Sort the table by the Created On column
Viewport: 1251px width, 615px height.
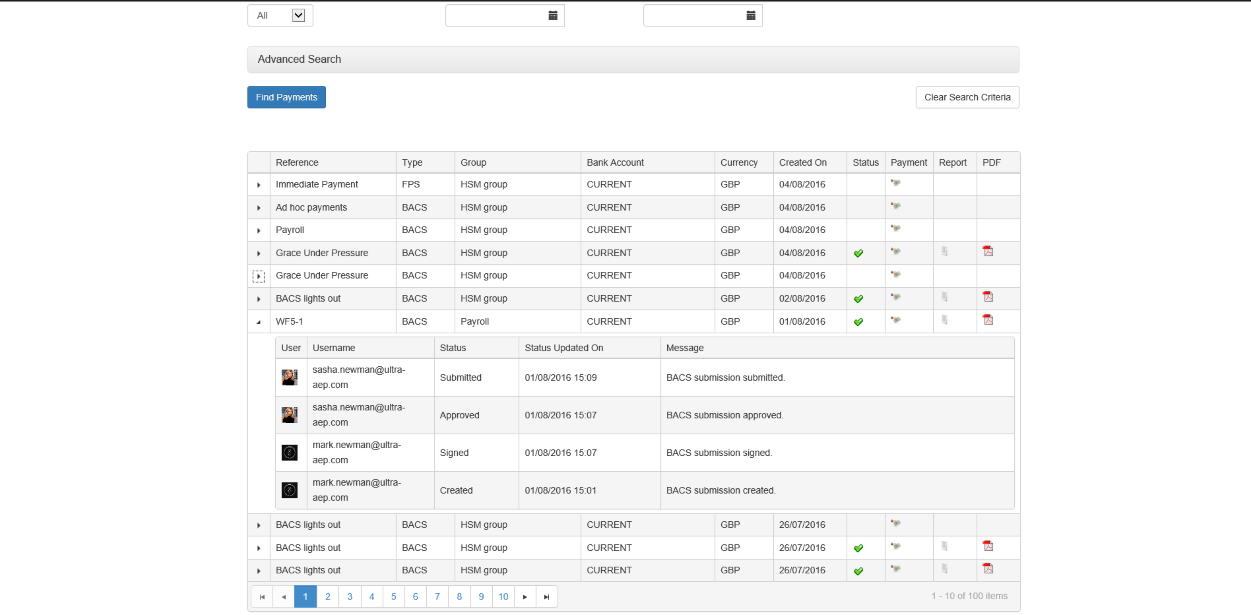803,162
